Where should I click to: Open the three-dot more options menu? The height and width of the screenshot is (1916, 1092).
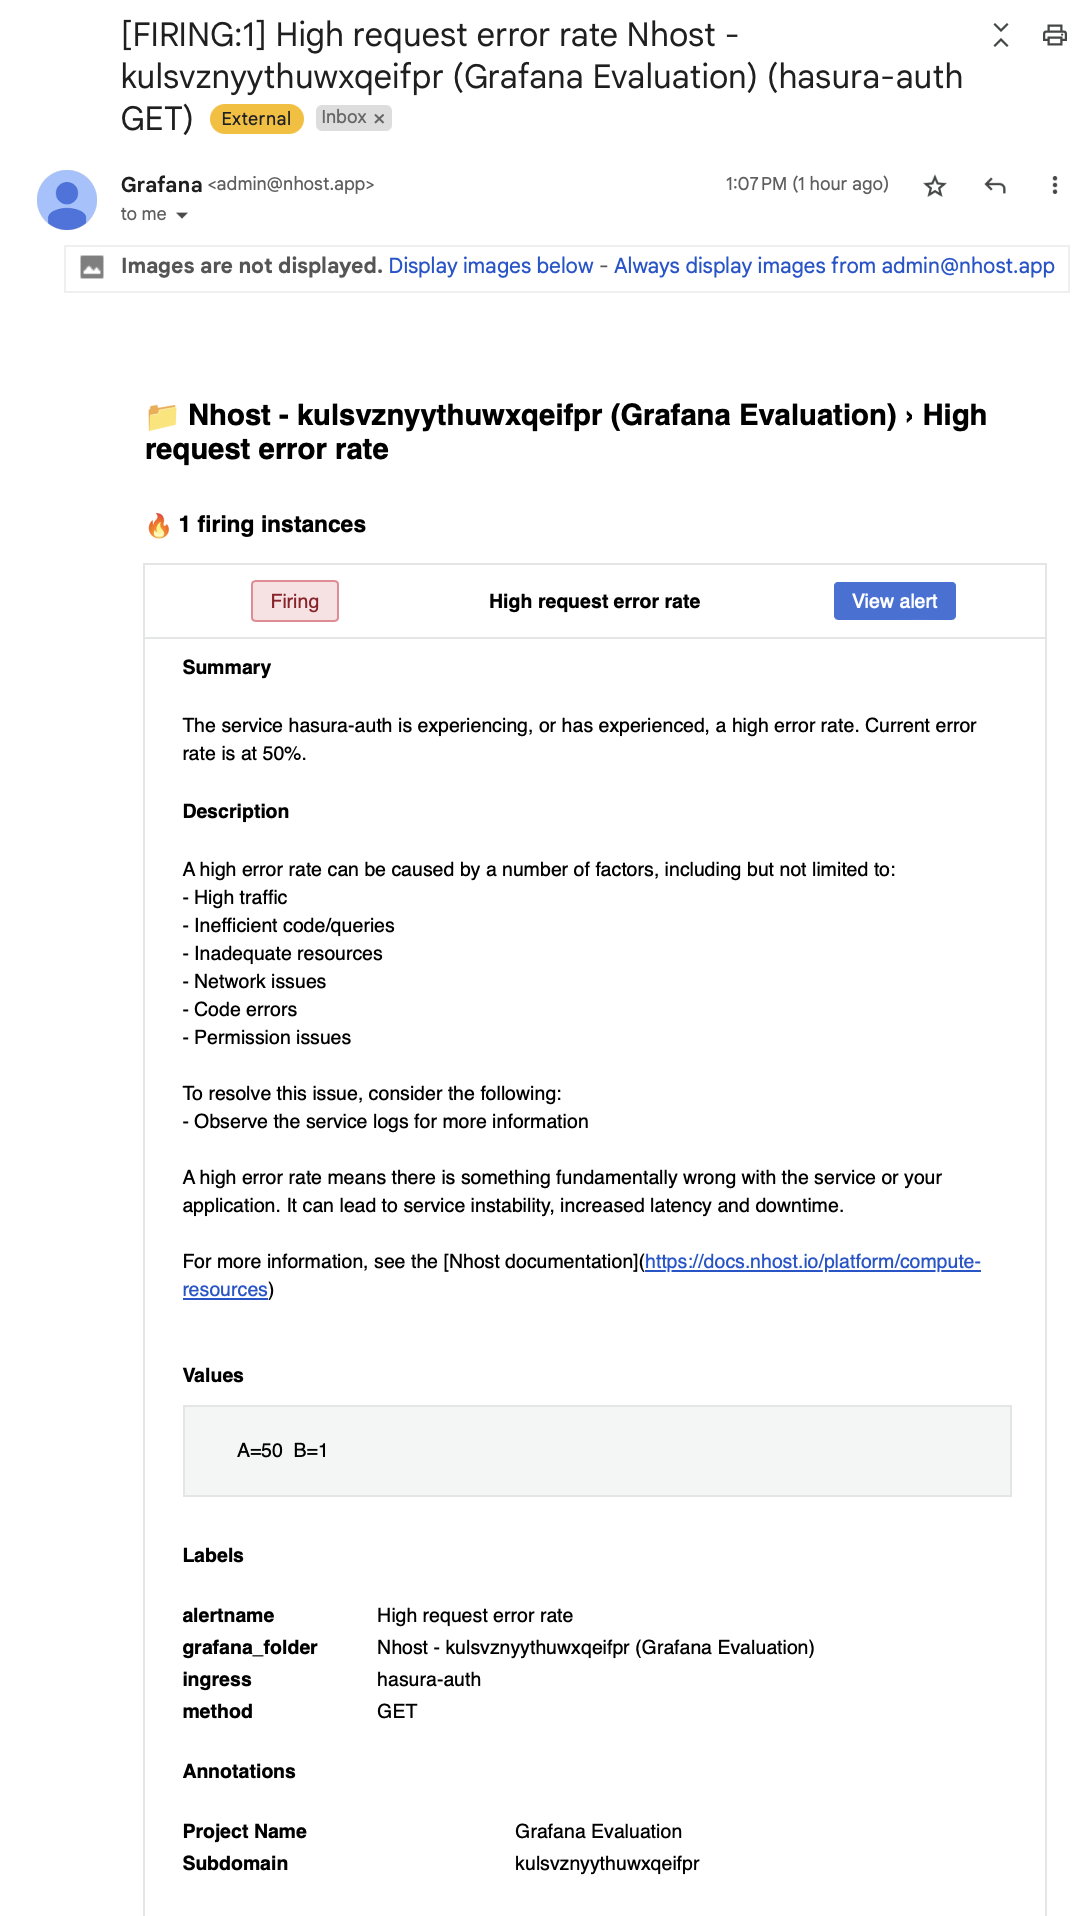(x=1054, y=186)
